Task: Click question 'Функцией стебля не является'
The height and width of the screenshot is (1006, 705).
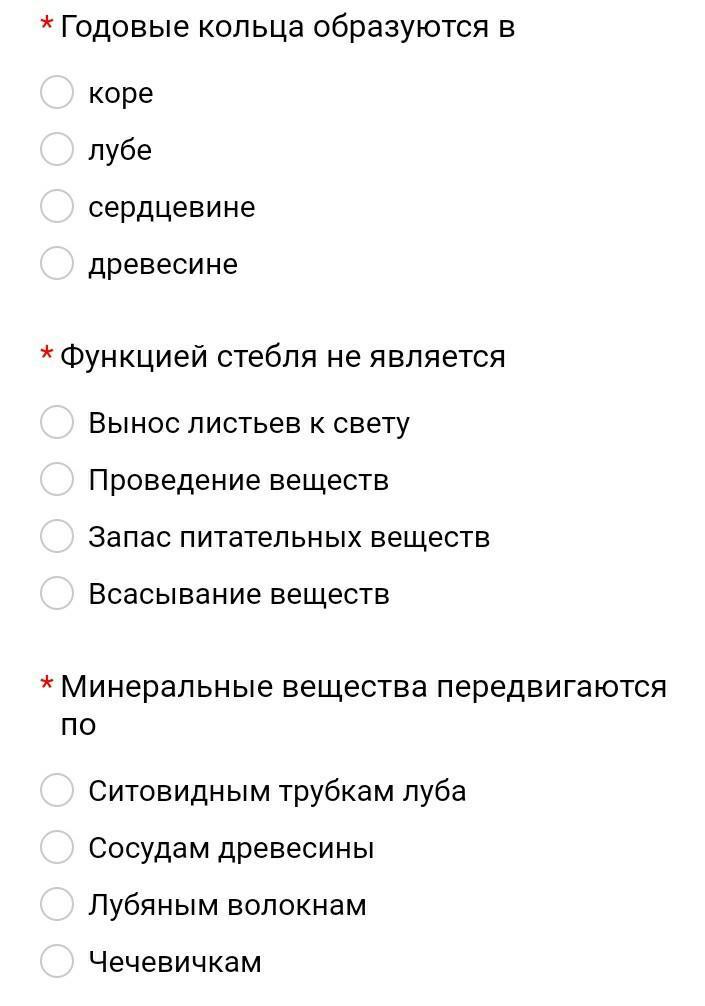Action: coord(282,356)
